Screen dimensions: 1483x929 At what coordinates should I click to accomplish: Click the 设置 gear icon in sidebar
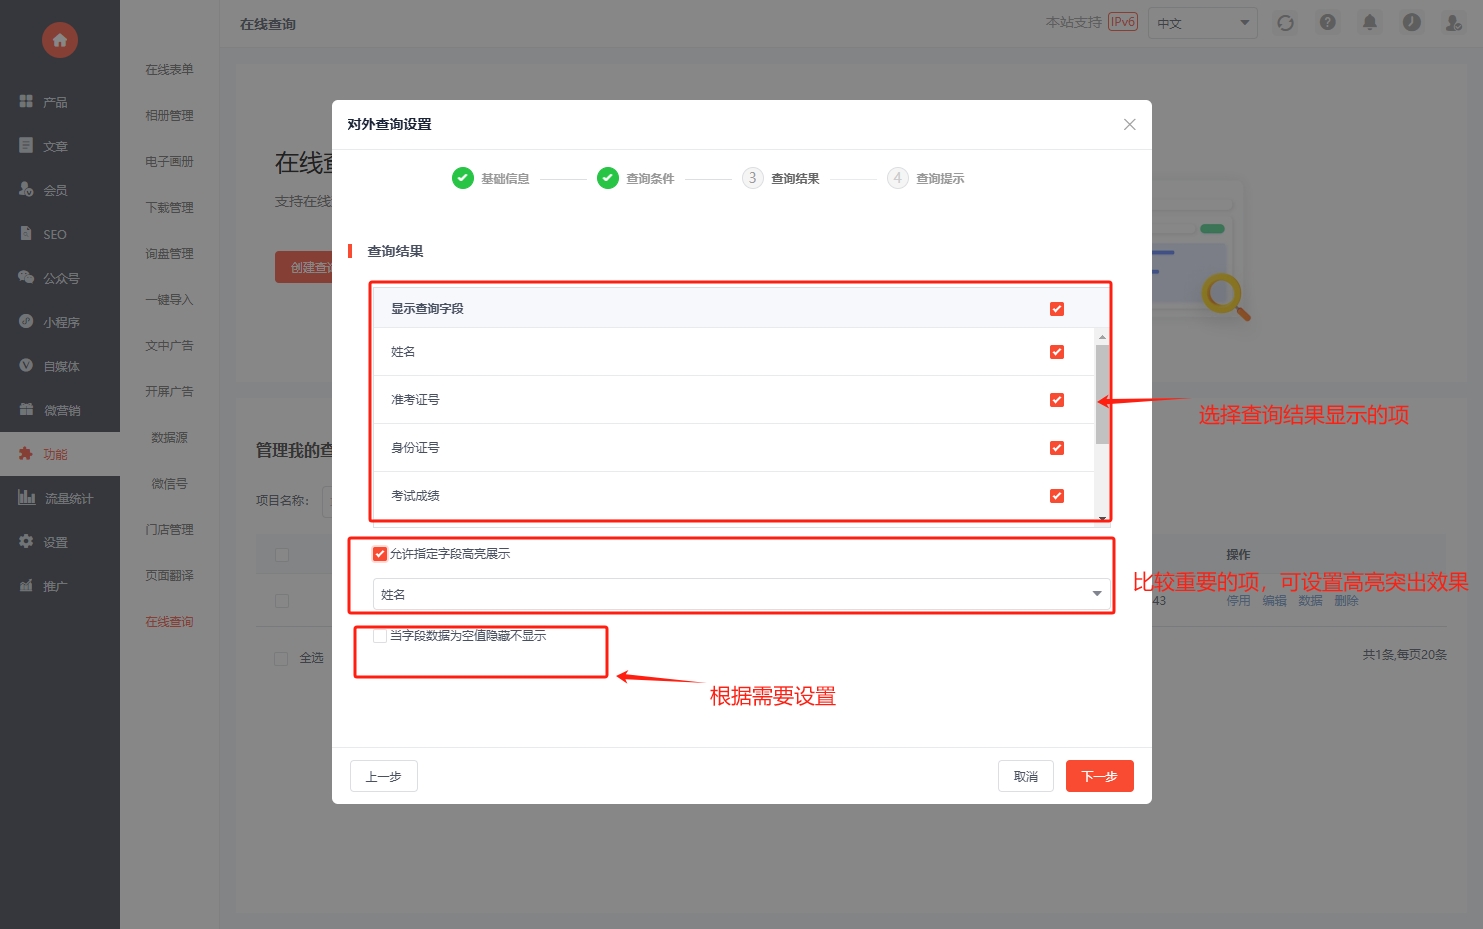pyautogui.click(x=27, y=542)
